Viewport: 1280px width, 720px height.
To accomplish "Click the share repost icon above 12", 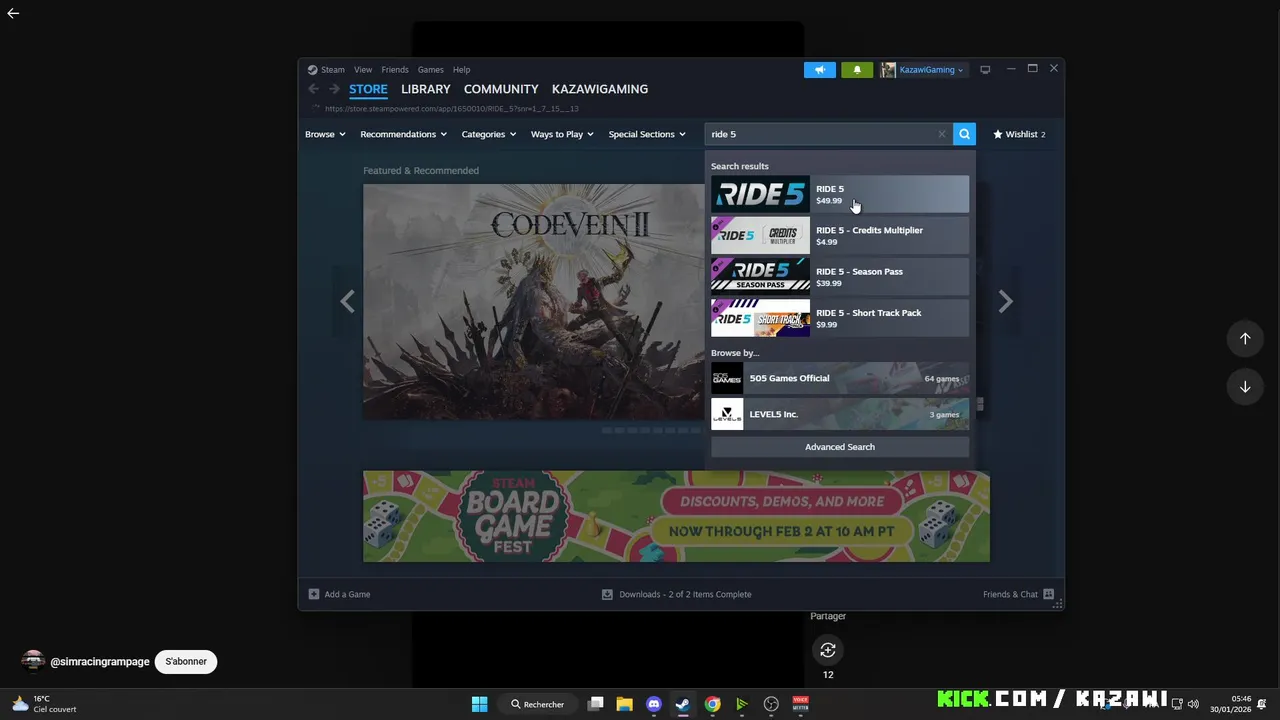I will click(828, 650).
